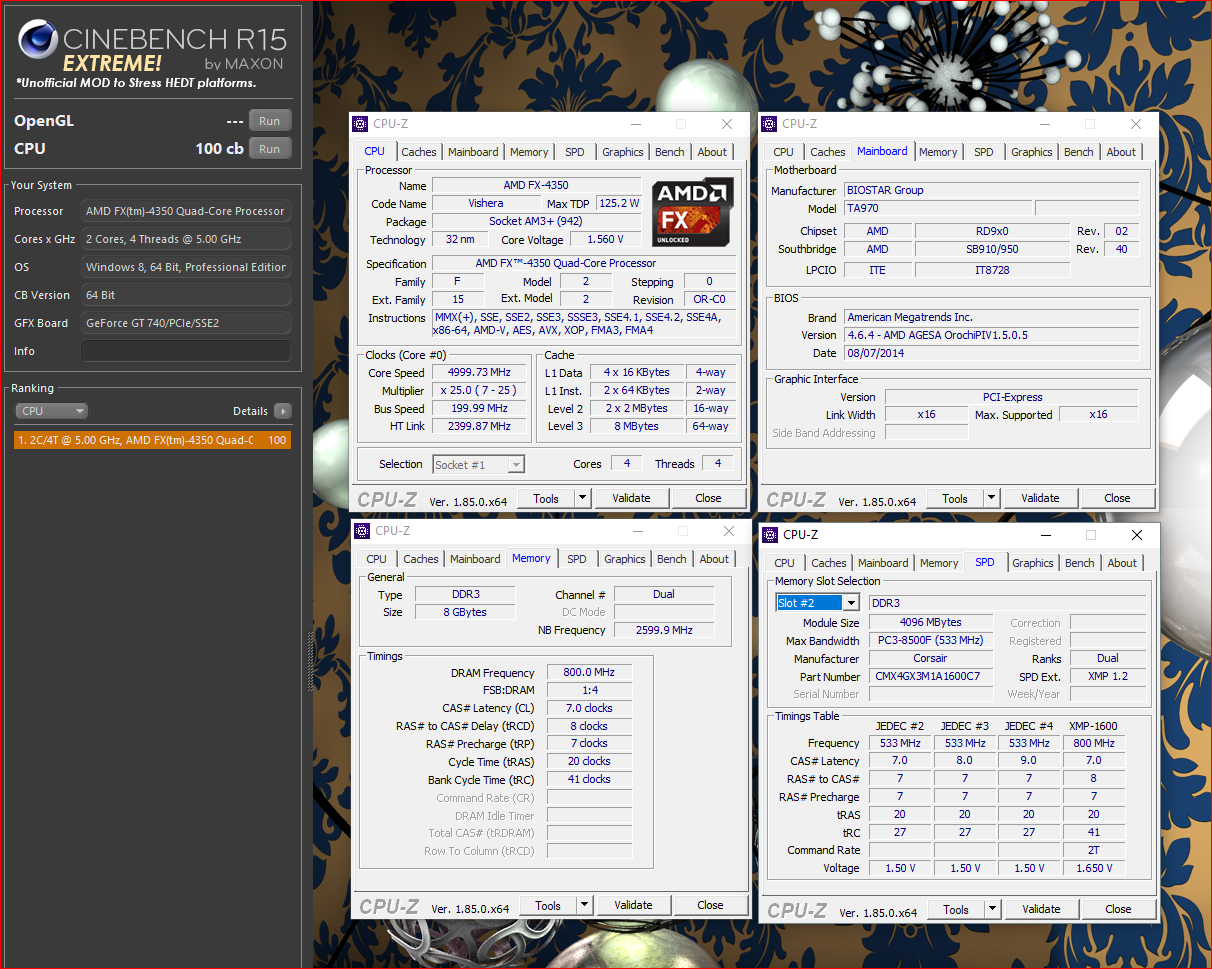Image resolution: width=1212 pixels, height=969 pixels.
Task: Click the core voltage value '1.560 V'
Action: tap(605, 240)
